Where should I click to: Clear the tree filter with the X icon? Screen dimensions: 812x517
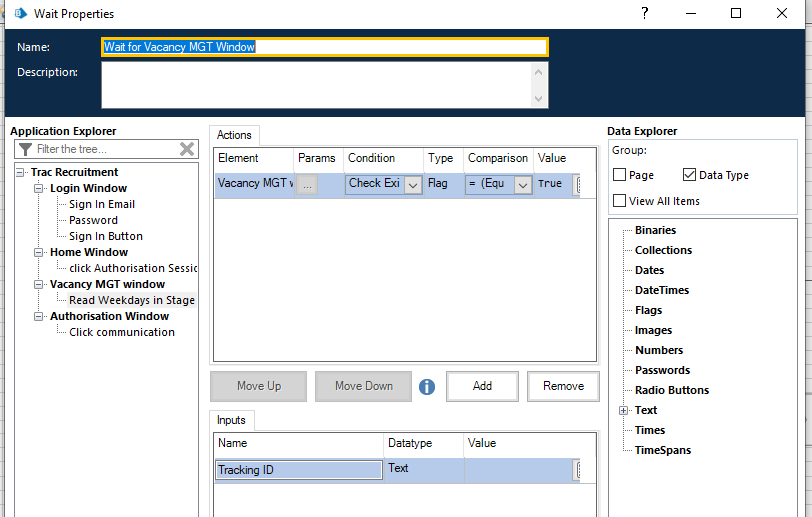187,149
